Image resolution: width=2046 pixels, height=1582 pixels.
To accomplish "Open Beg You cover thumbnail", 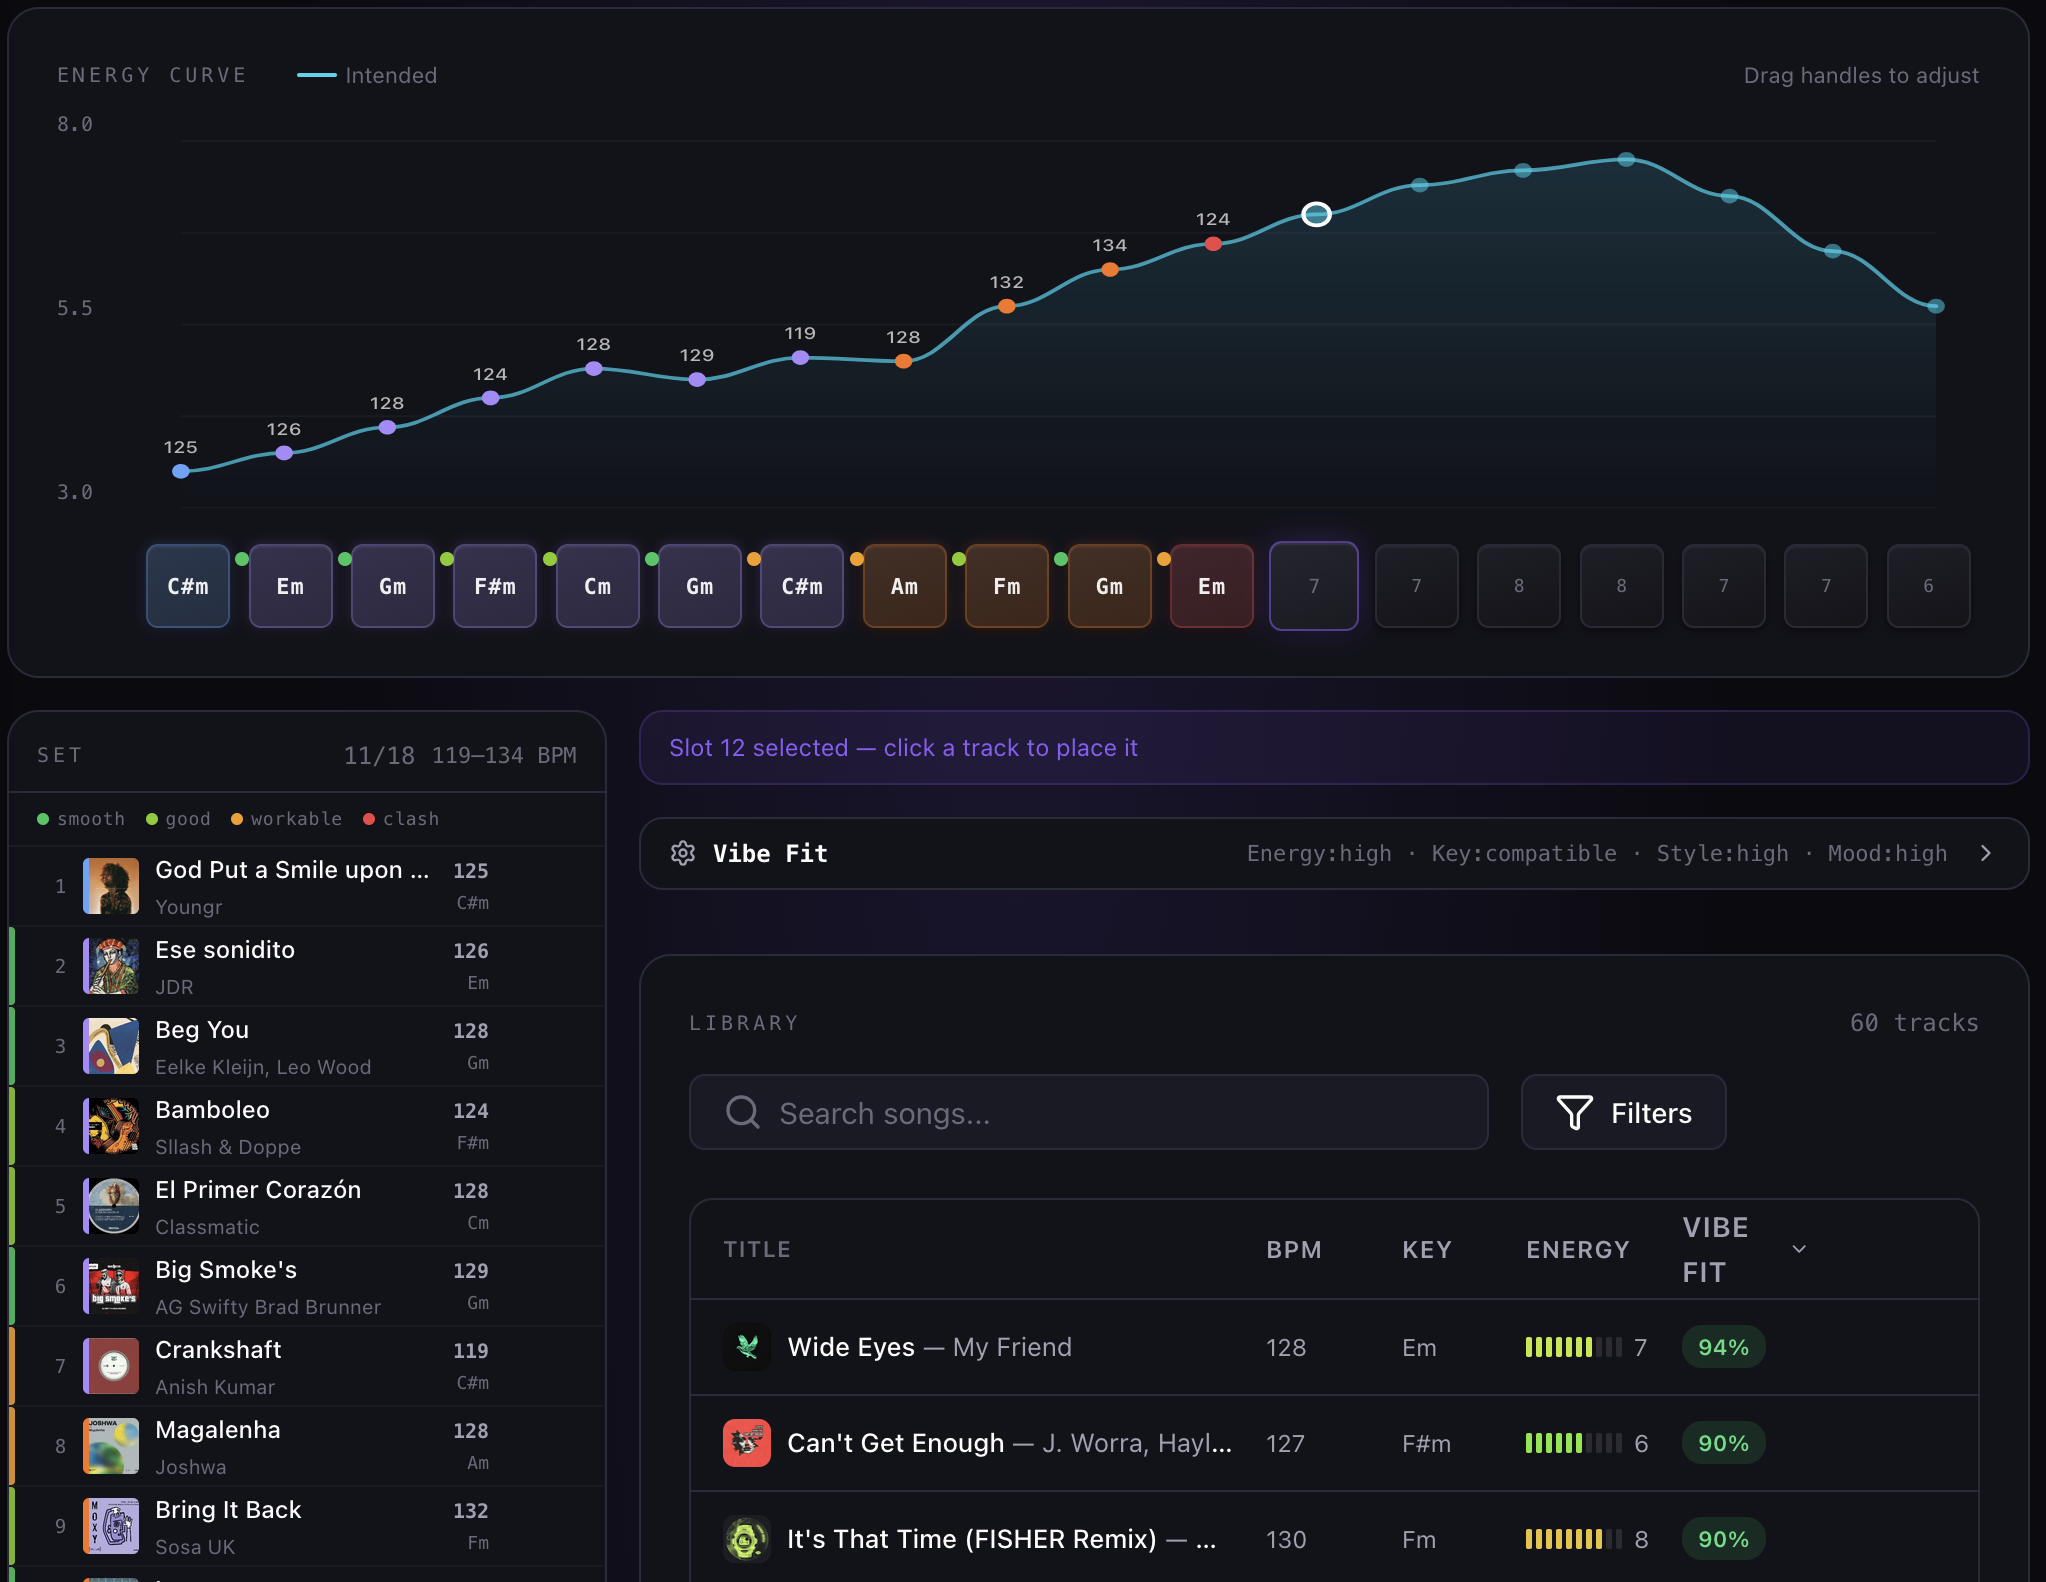I will 111,1046.
